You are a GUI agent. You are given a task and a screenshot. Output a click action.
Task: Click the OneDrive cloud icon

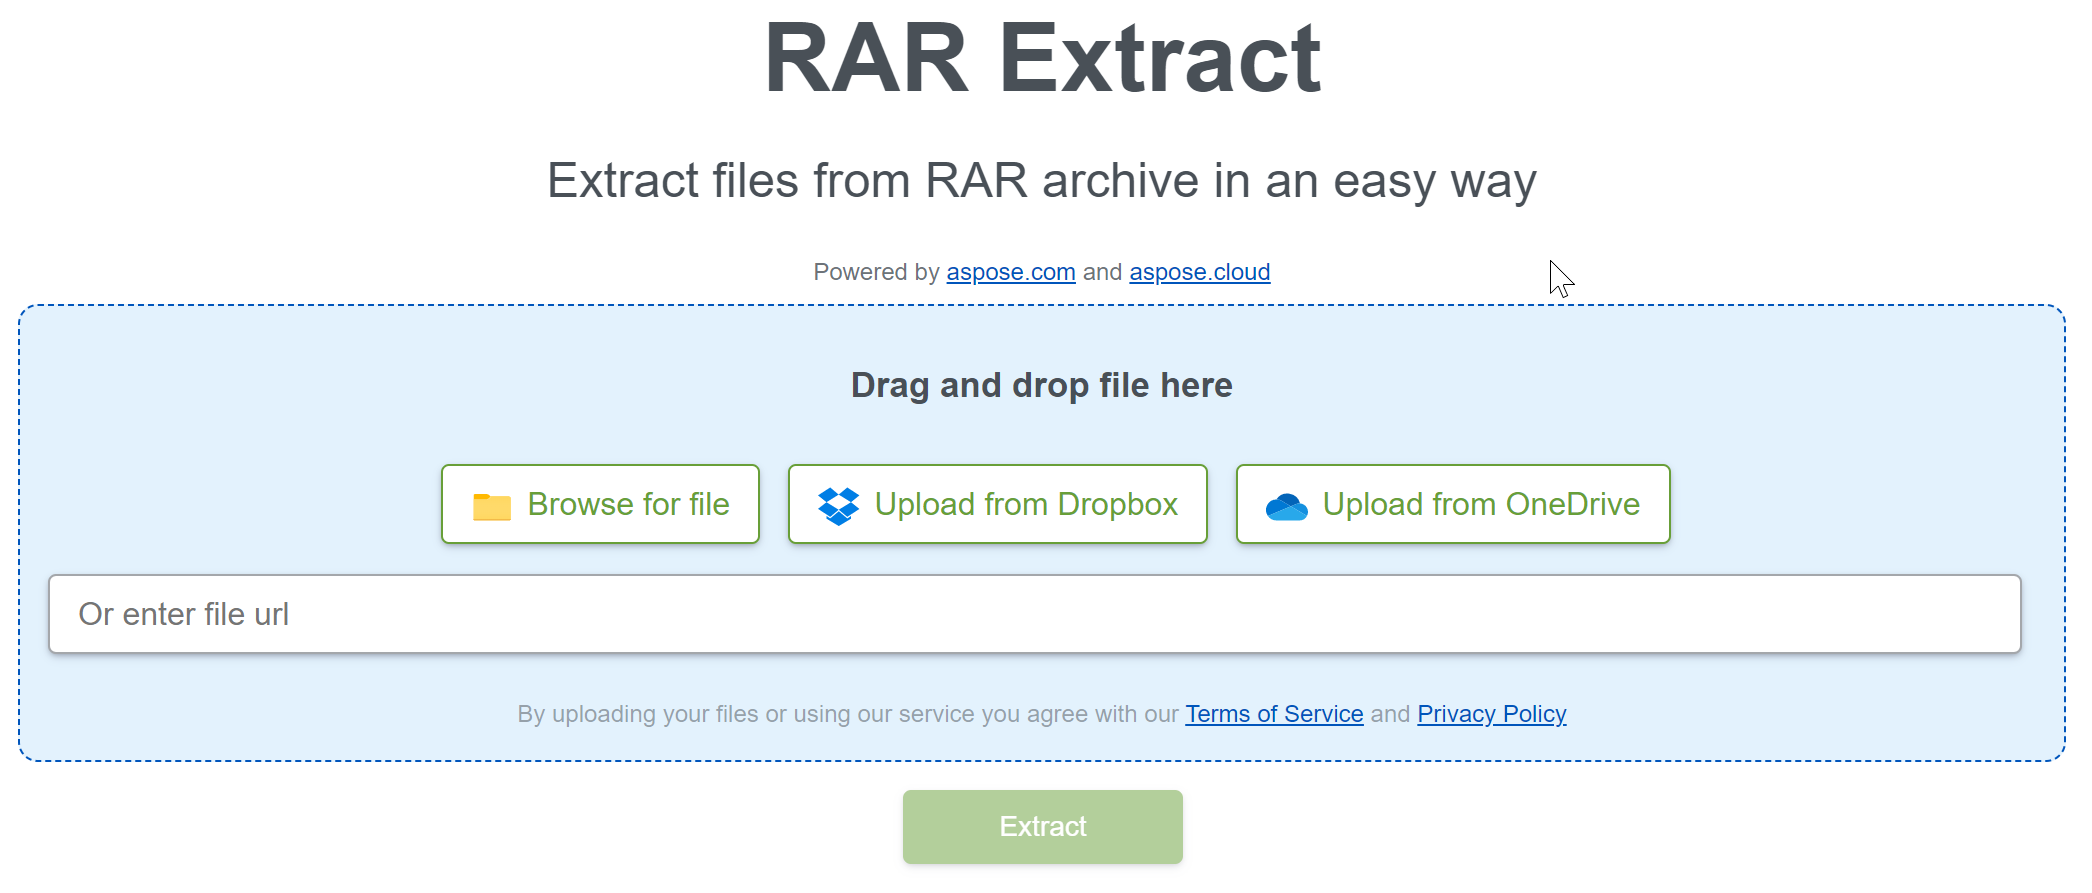point(1286,507)
